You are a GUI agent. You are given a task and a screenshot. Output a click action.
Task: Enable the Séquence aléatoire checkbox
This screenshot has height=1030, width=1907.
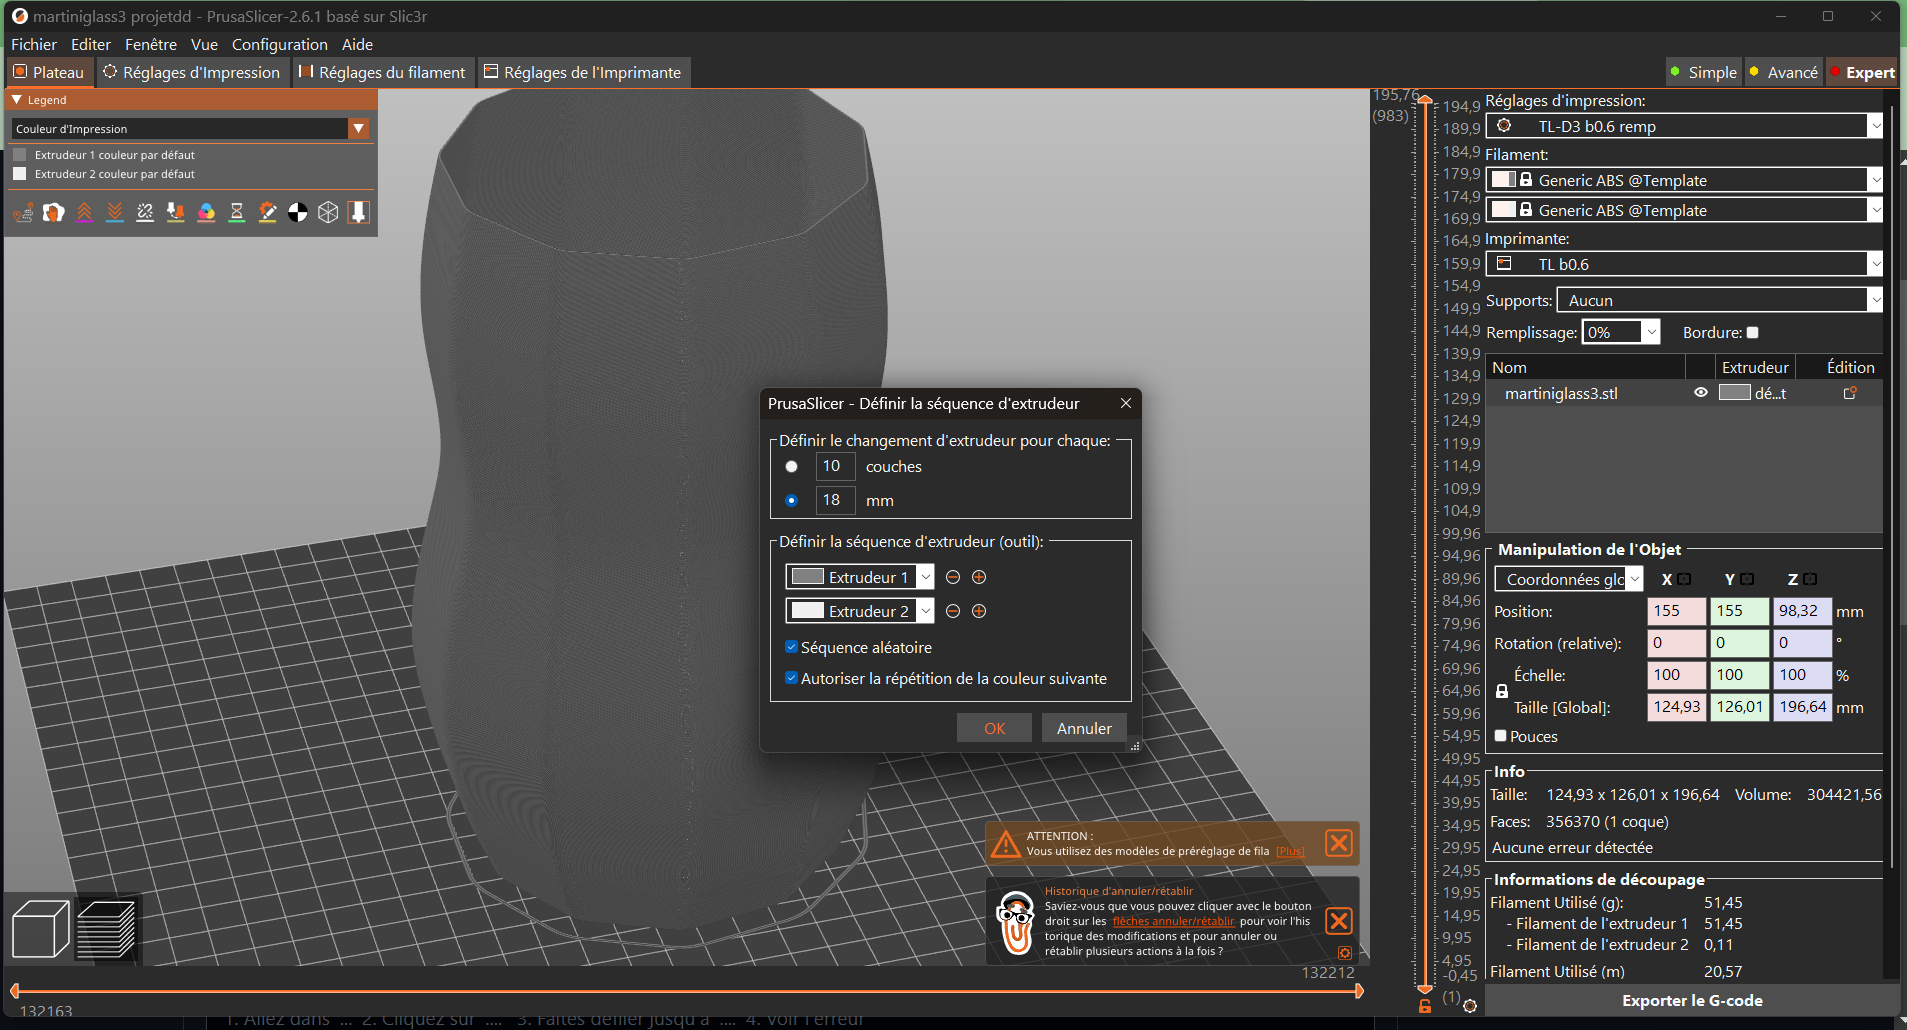point(792,647)
